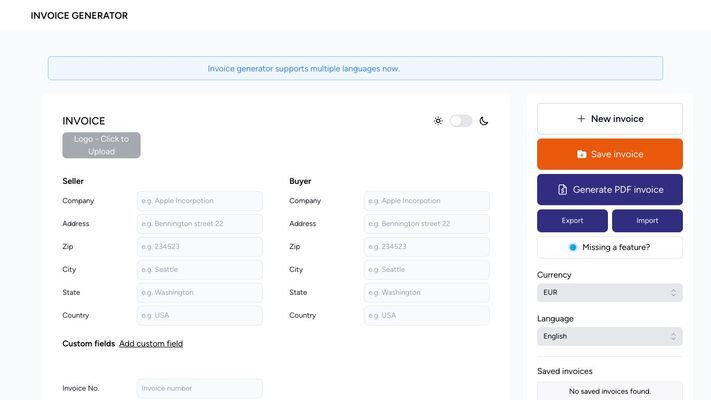Image resolution: width=711 pixels, height=400 pixels.
Task: Focus the Seller City field
Action: (200, 269)
